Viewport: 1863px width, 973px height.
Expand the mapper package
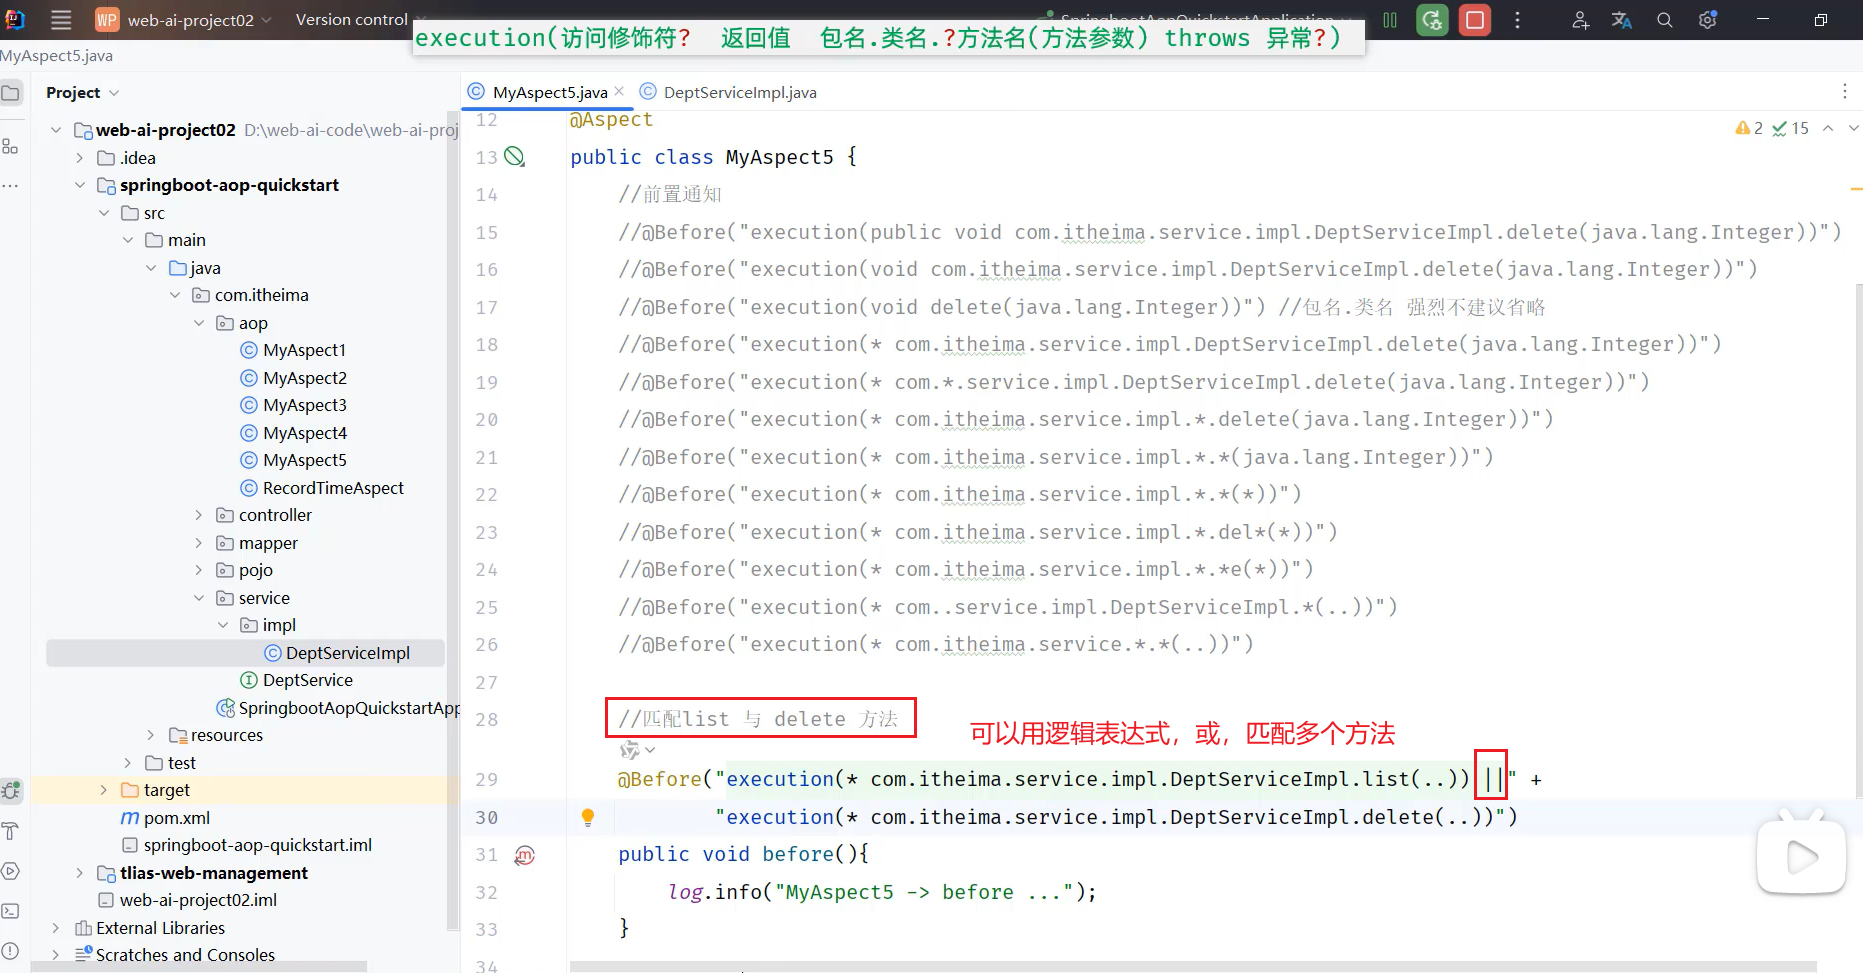pyautogui.click(x=199, y=543)
